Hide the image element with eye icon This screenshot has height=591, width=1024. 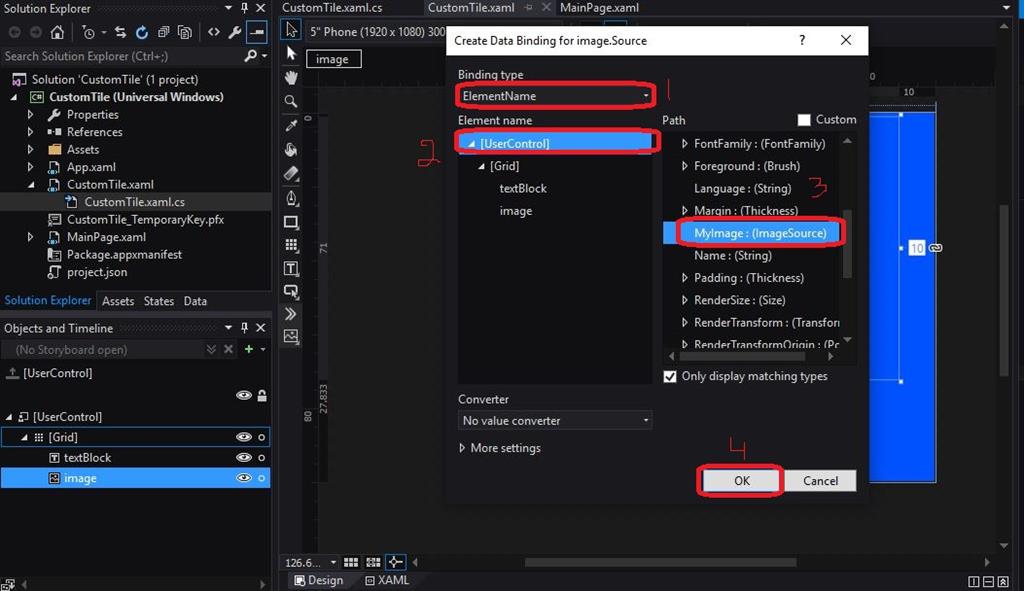[x=244, y=478]
